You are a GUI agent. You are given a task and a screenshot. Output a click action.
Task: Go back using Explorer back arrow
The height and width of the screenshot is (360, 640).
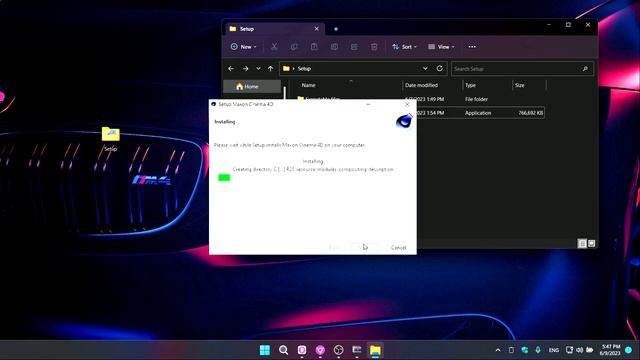(231, 69)
